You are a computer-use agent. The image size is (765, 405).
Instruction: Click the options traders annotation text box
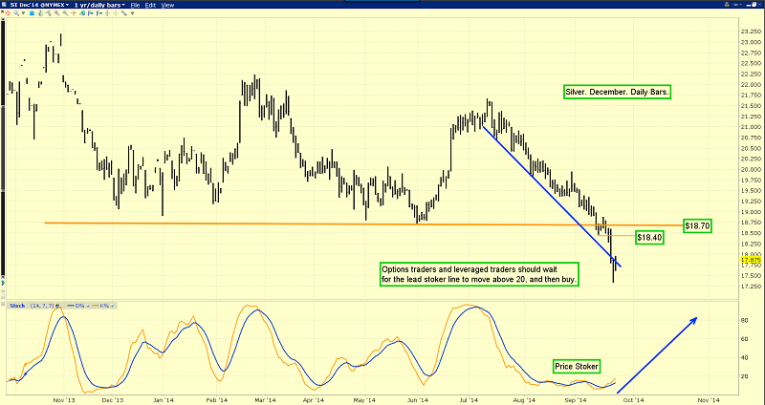(x=481, y=274)
